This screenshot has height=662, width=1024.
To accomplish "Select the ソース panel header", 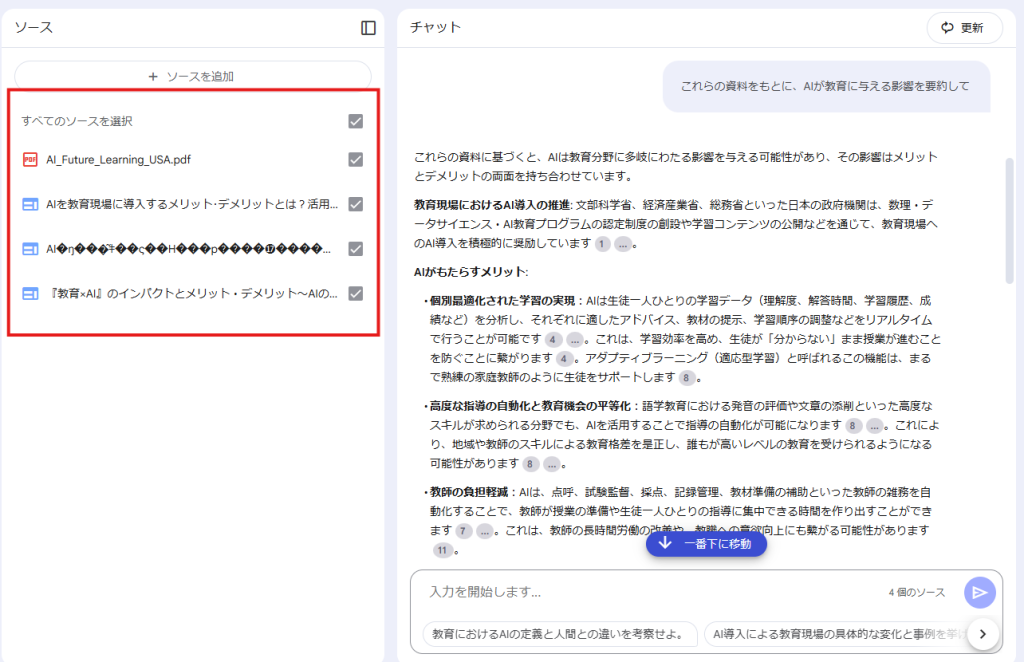I will click(x=34, y=28).
